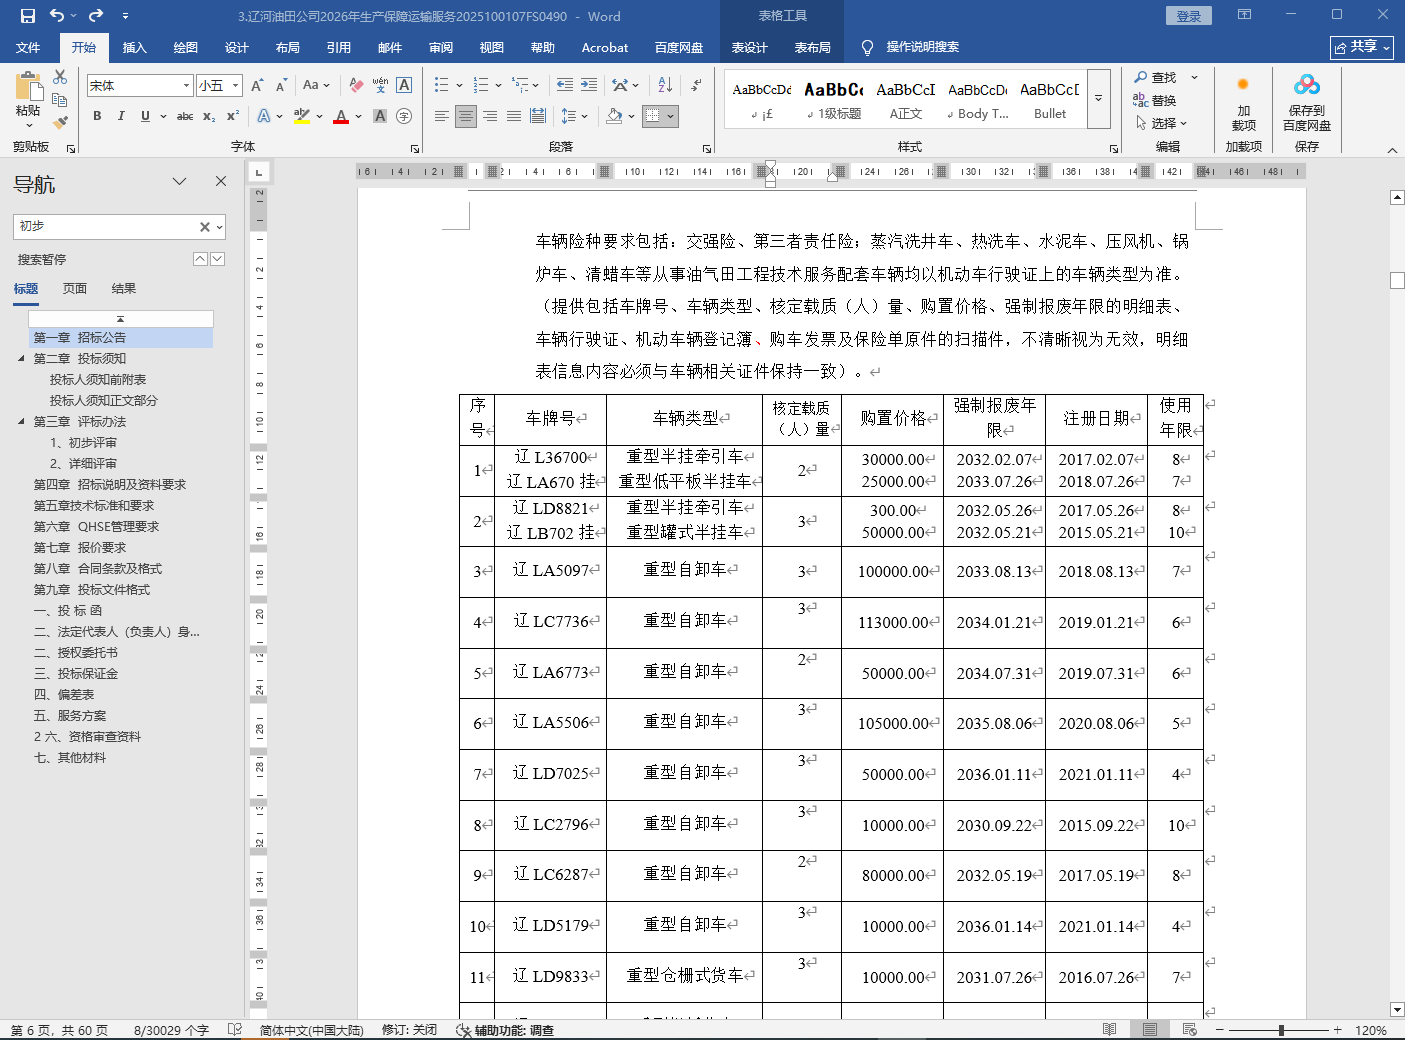Collapse 第三章 评标办法 heading in navigation
The width and height of the screenshot is (1405, 1040).
point(21,421)
